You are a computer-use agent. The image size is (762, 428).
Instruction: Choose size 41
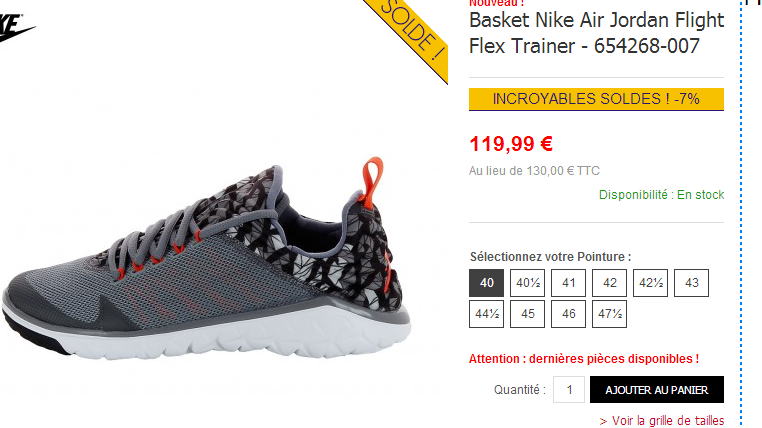pyautogui.click(x=568, y=283)
